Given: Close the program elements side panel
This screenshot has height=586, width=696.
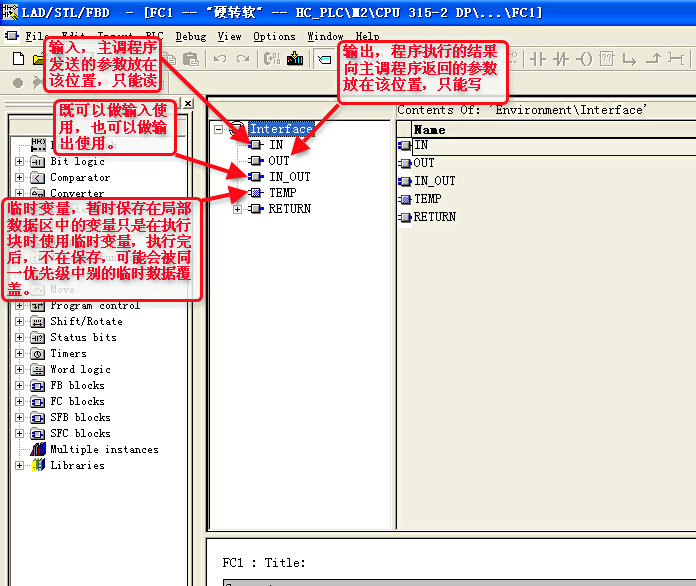Looking at the screenshot, I should click(188, 103).
